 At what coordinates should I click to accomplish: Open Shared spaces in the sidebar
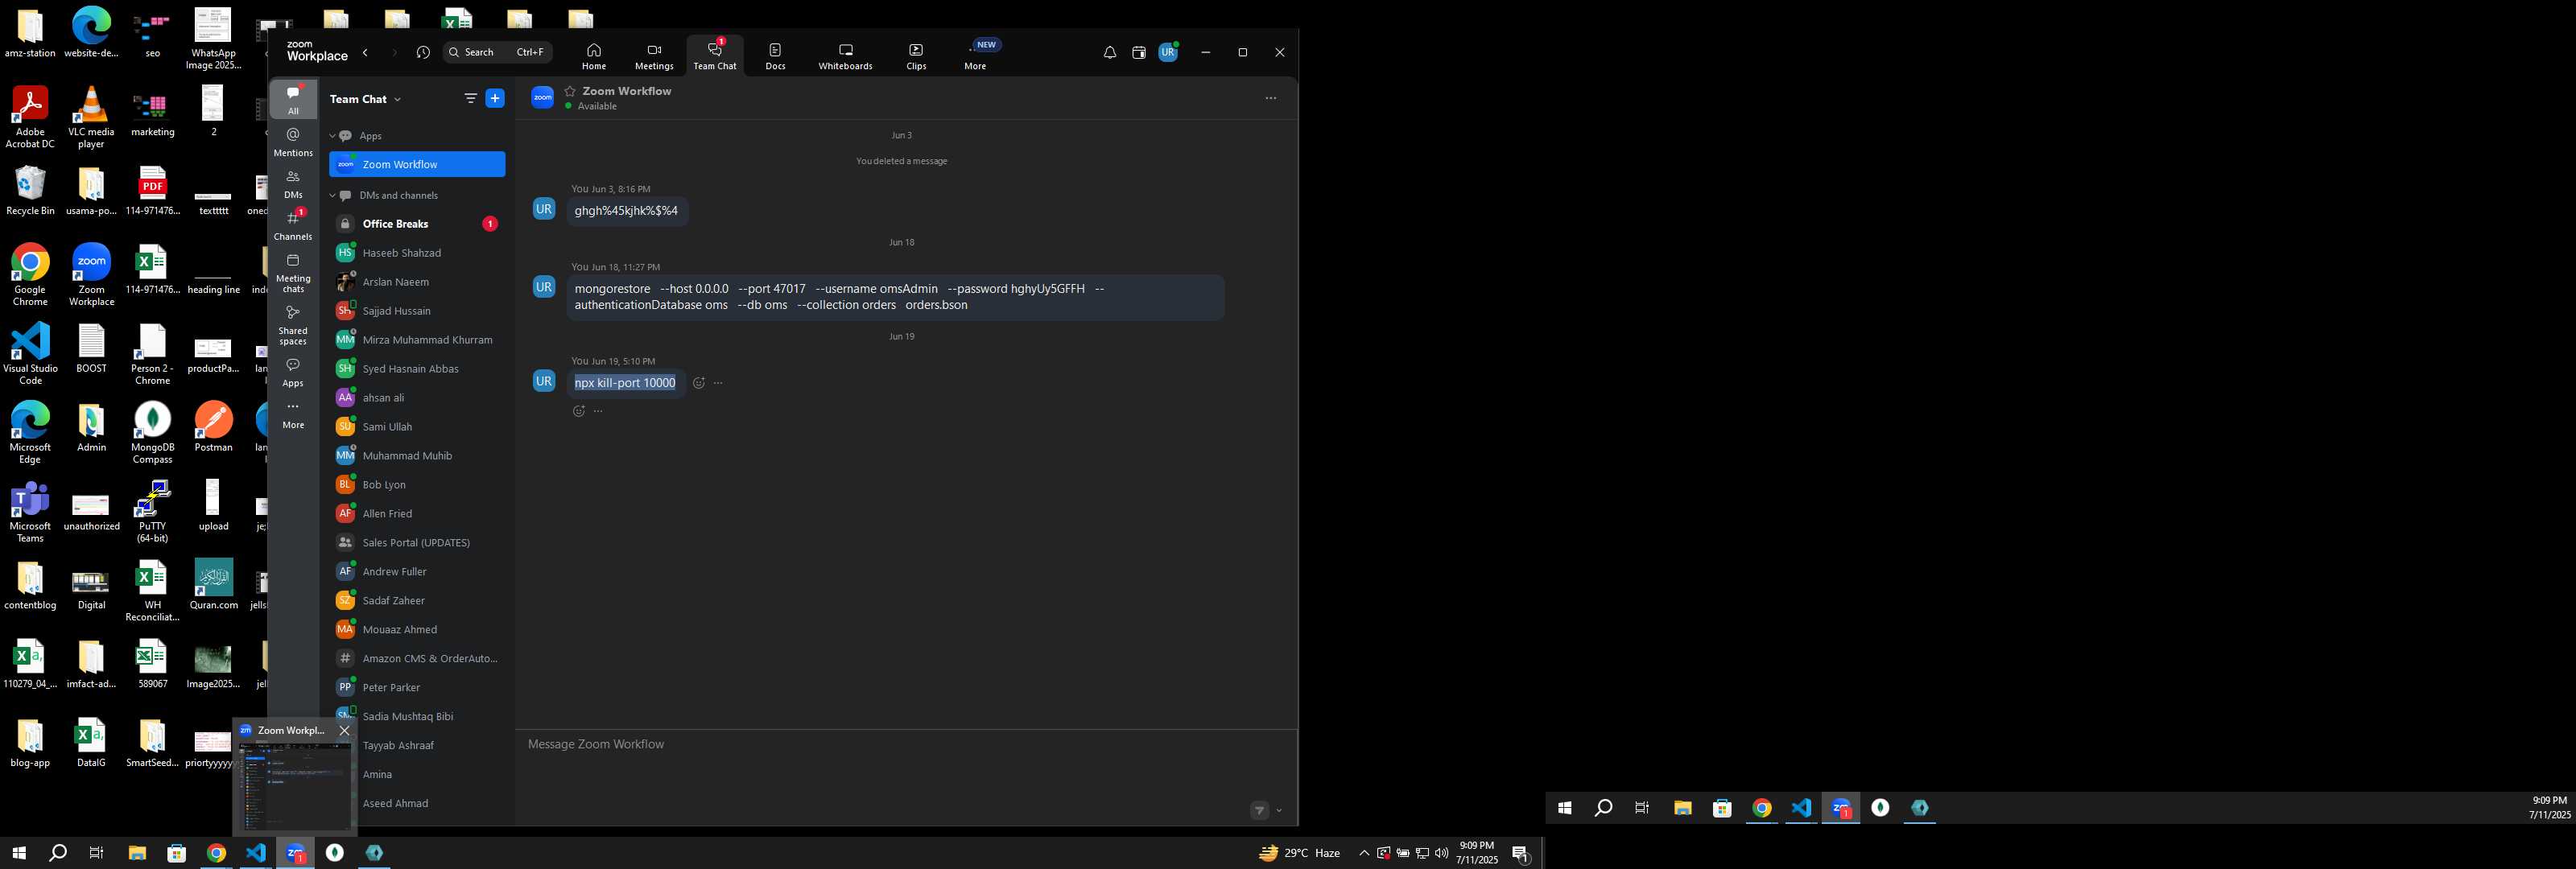point(293,325)
